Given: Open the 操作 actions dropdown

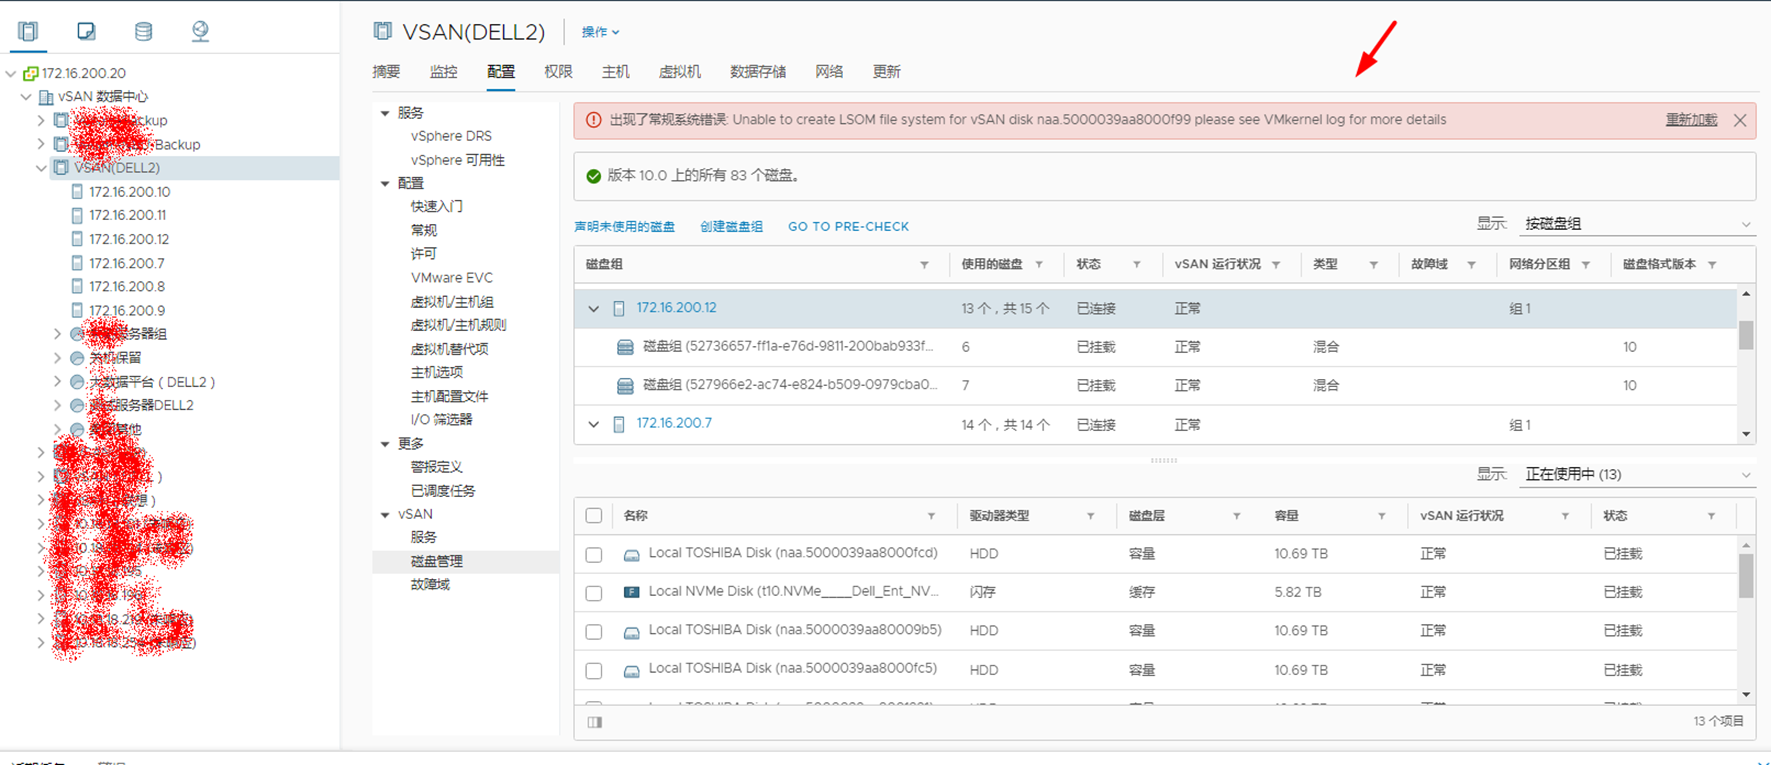Looking at the screenshot, I should 600,32.
